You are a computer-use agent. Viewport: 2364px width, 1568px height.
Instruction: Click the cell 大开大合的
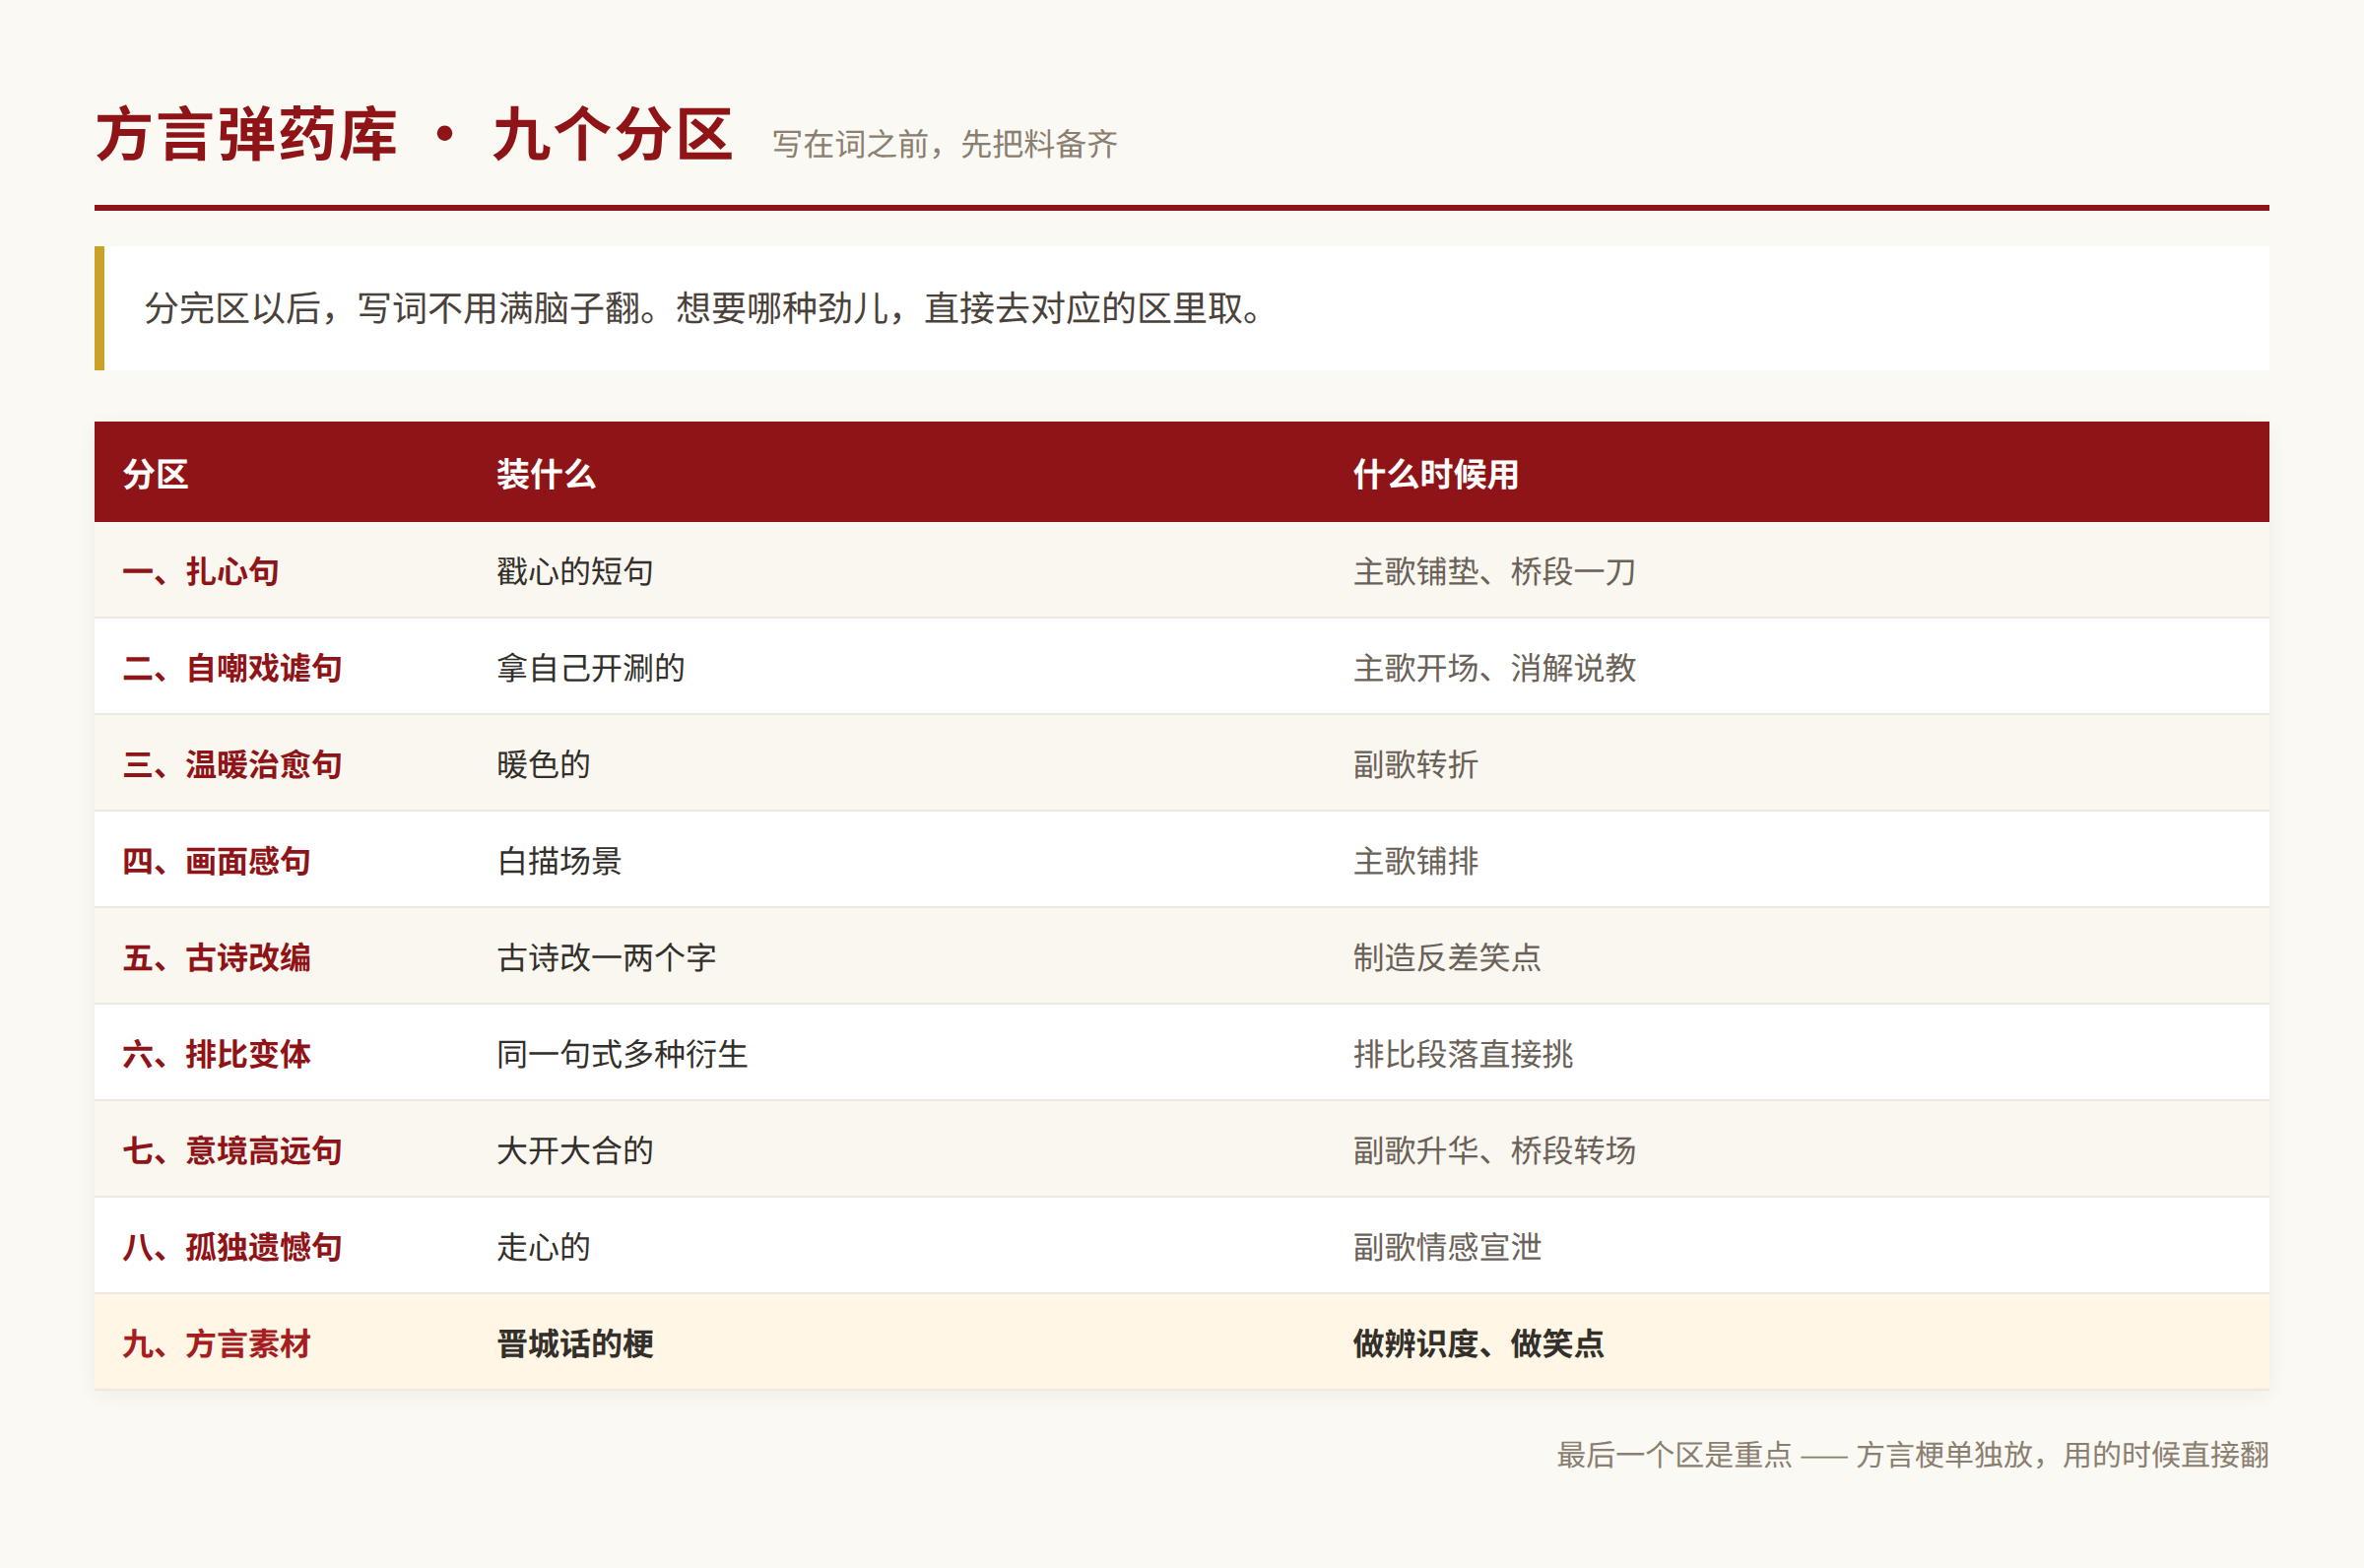[575, 1150]
